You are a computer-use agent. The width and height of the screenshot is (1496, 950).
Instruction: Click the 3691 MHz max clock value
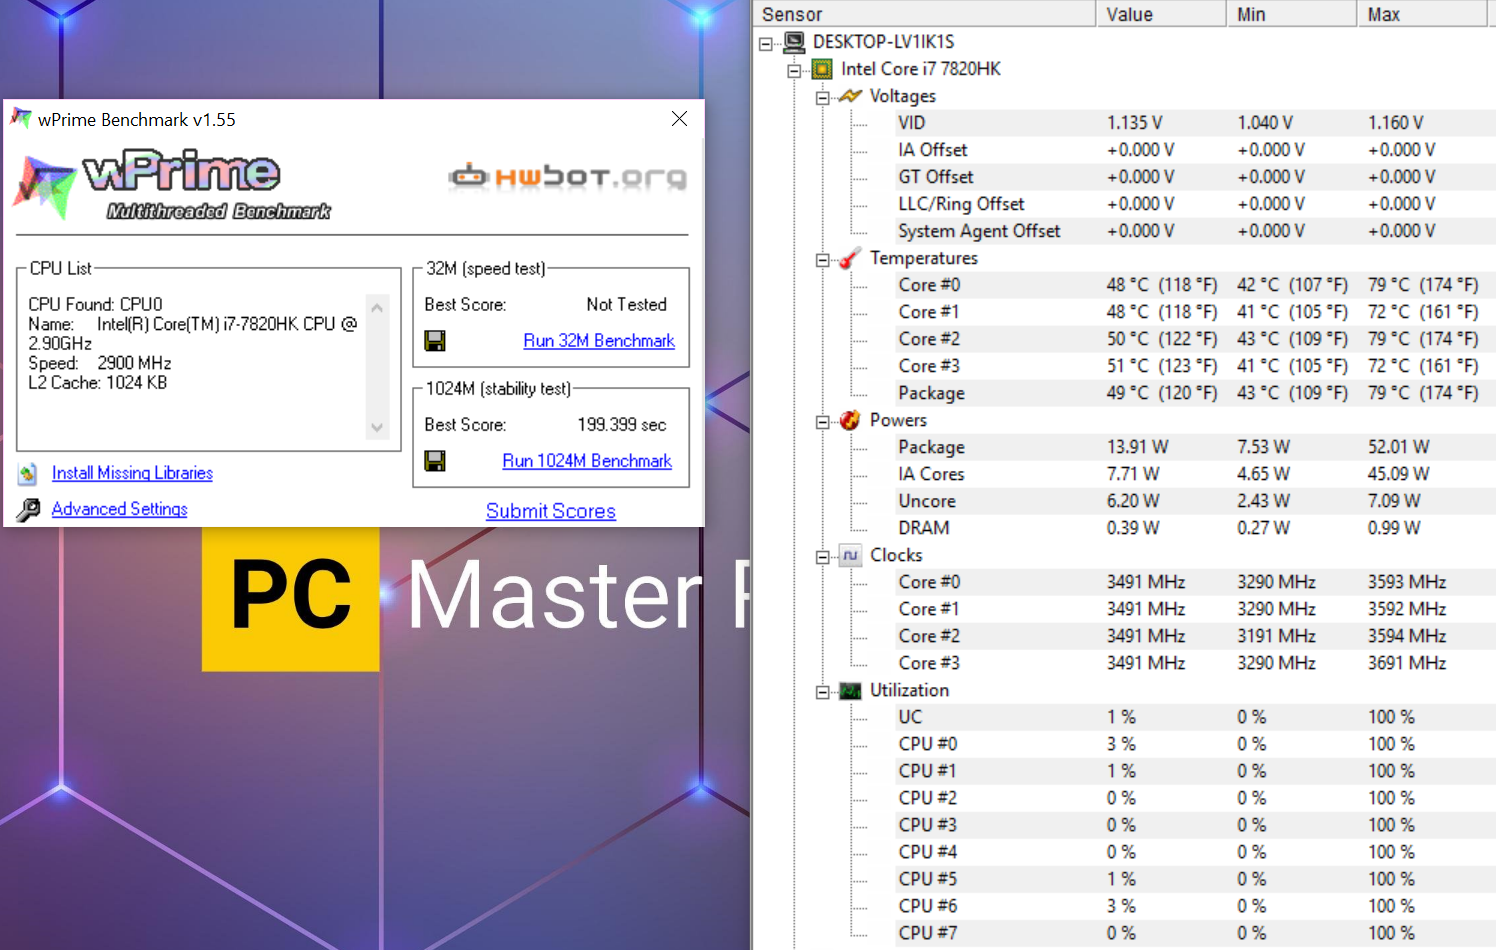1407,663
